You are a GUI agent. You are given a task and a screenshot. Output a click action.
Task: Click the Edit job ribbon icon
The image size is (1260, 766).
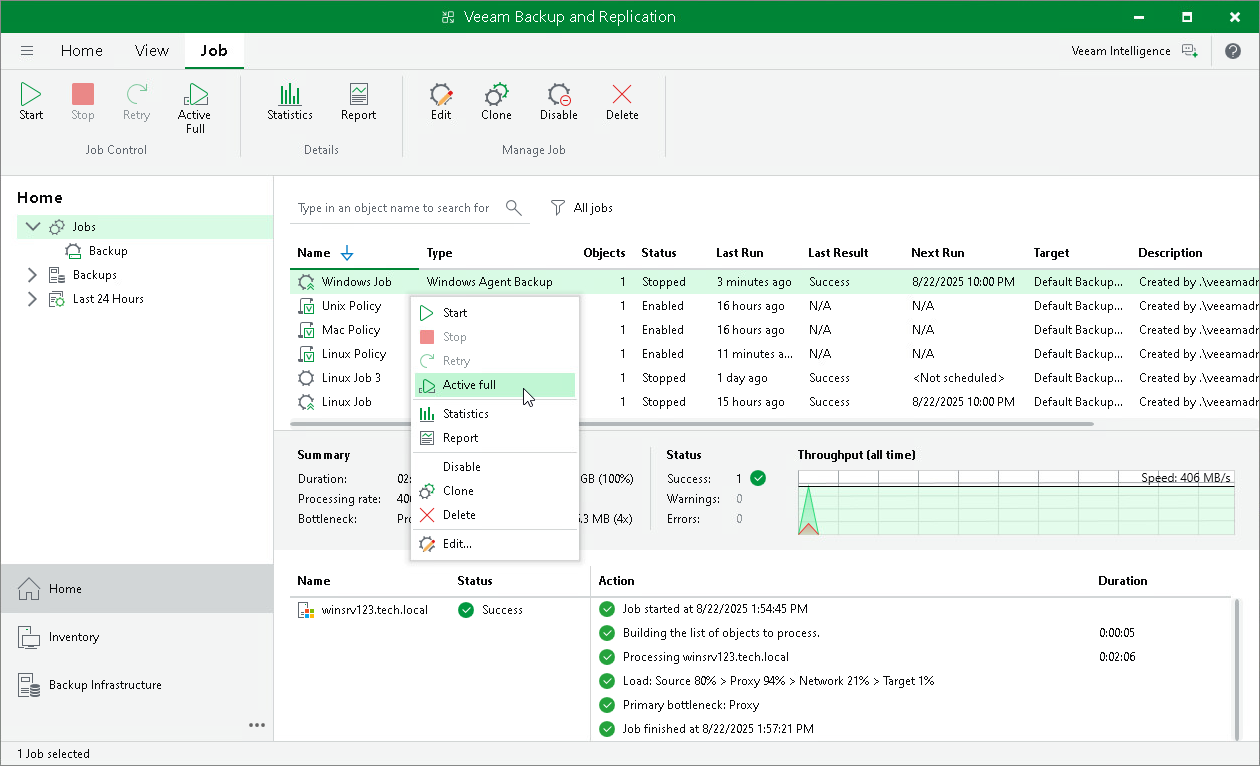click(x=441, y=103)
